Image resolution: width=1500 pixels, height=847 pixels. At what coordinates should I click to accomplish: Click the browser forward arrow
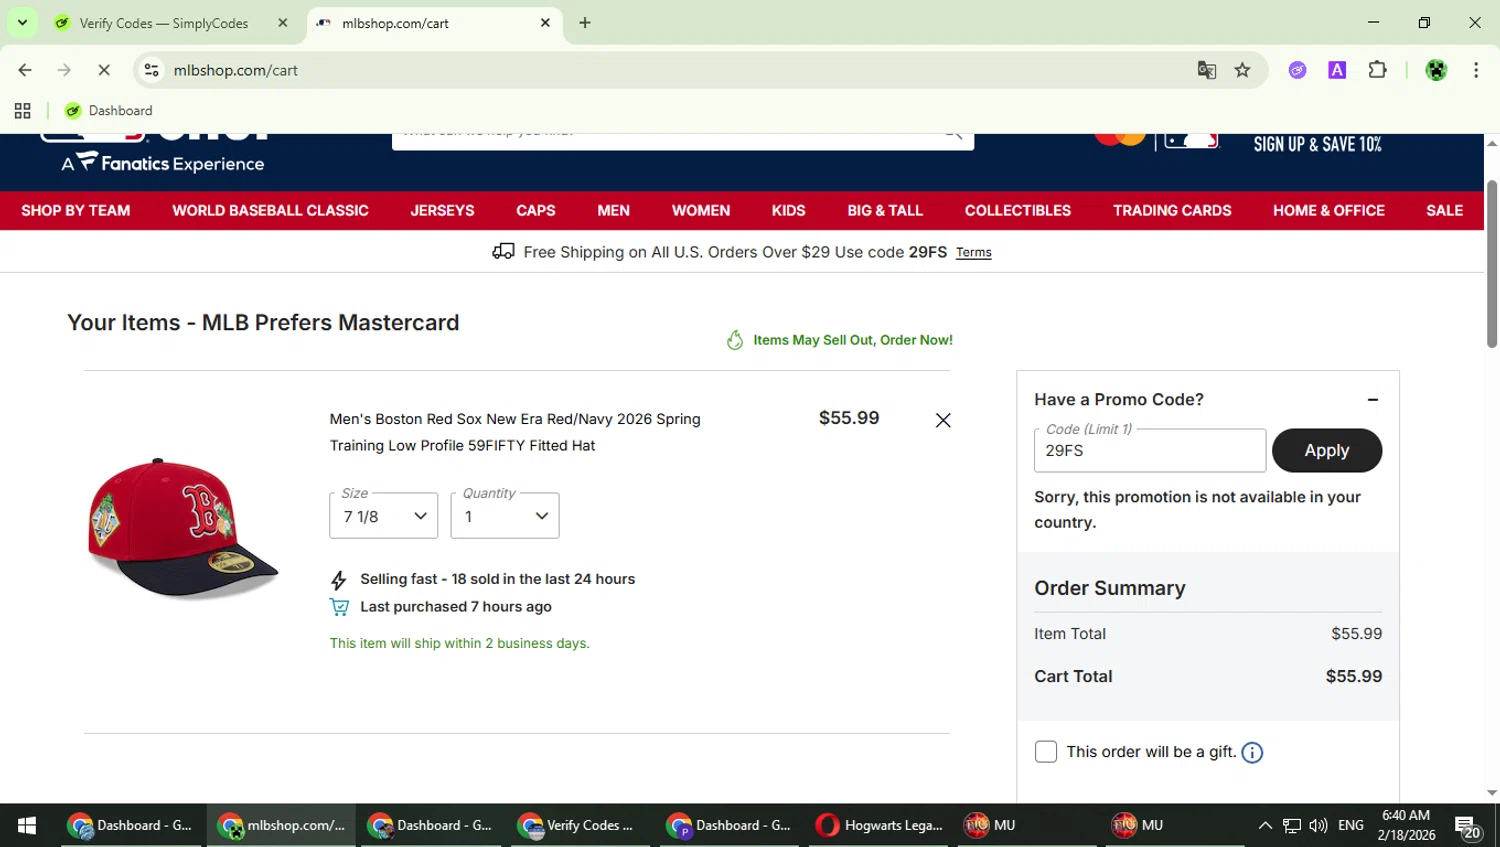(64, 70)
